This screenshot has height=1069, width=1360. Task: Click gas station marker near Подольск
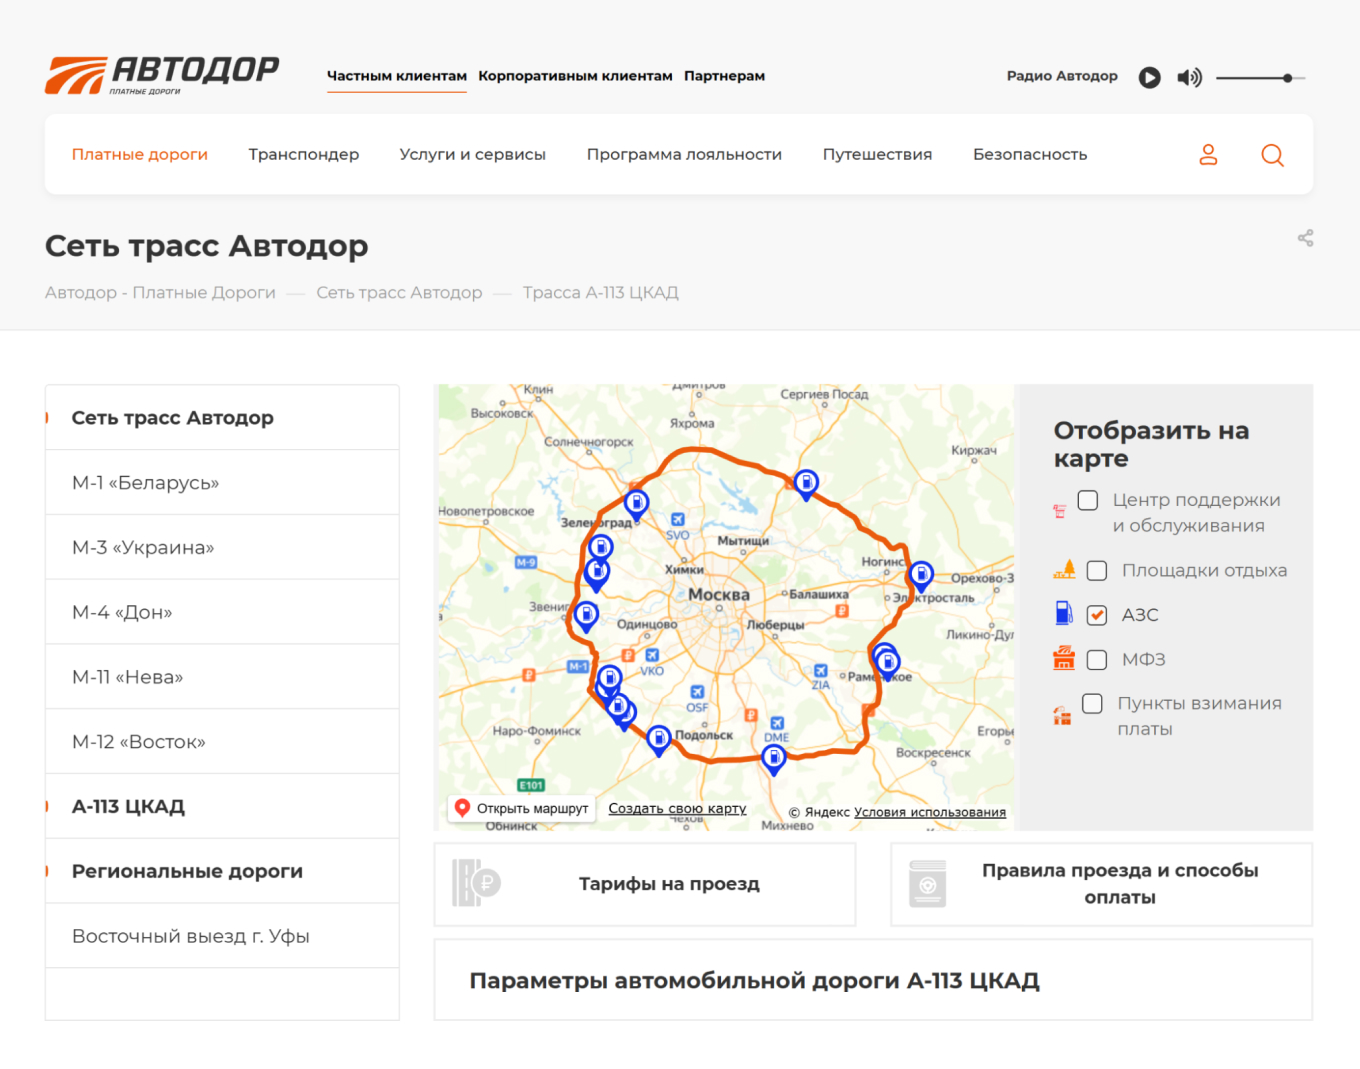pos(658,738)
